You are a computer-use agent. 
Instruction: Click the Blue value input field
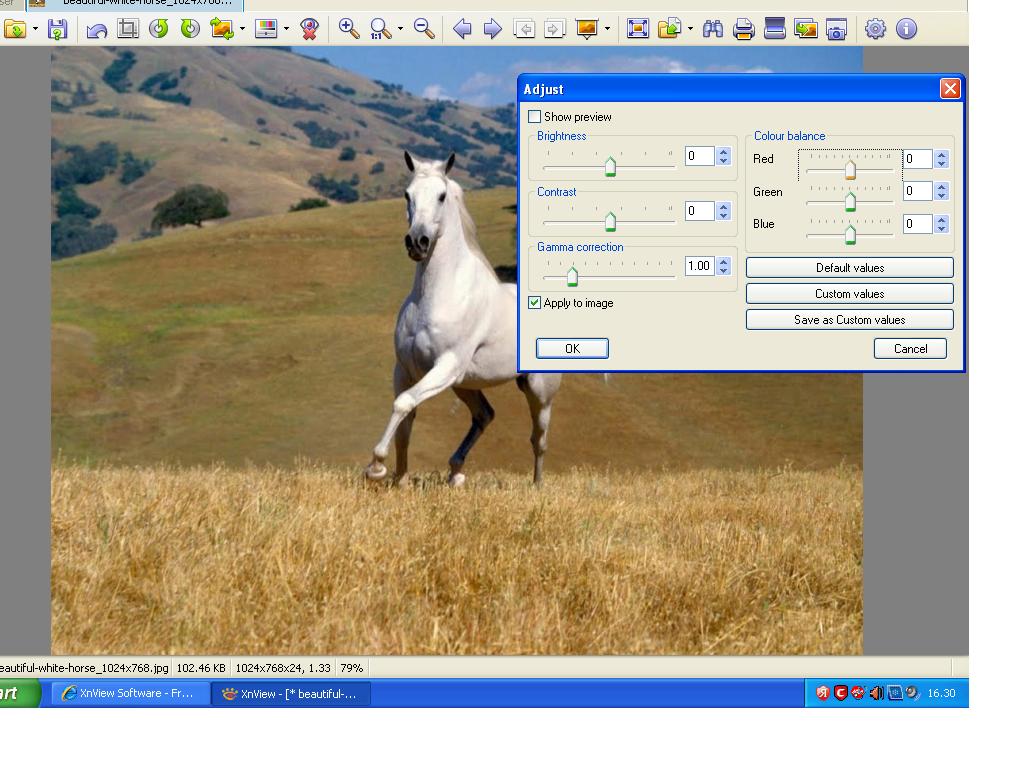coord(918,224)
